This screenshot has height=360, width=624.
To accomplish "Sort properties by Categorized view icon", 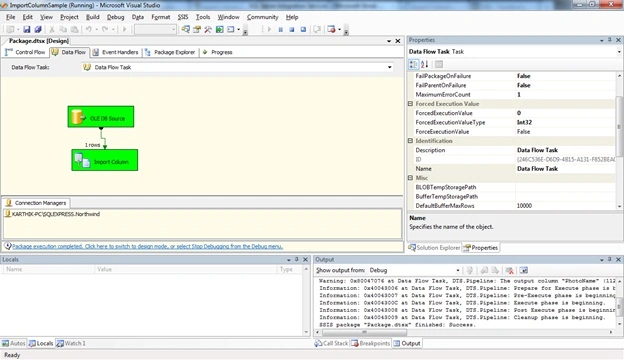I will coord(413,64).
